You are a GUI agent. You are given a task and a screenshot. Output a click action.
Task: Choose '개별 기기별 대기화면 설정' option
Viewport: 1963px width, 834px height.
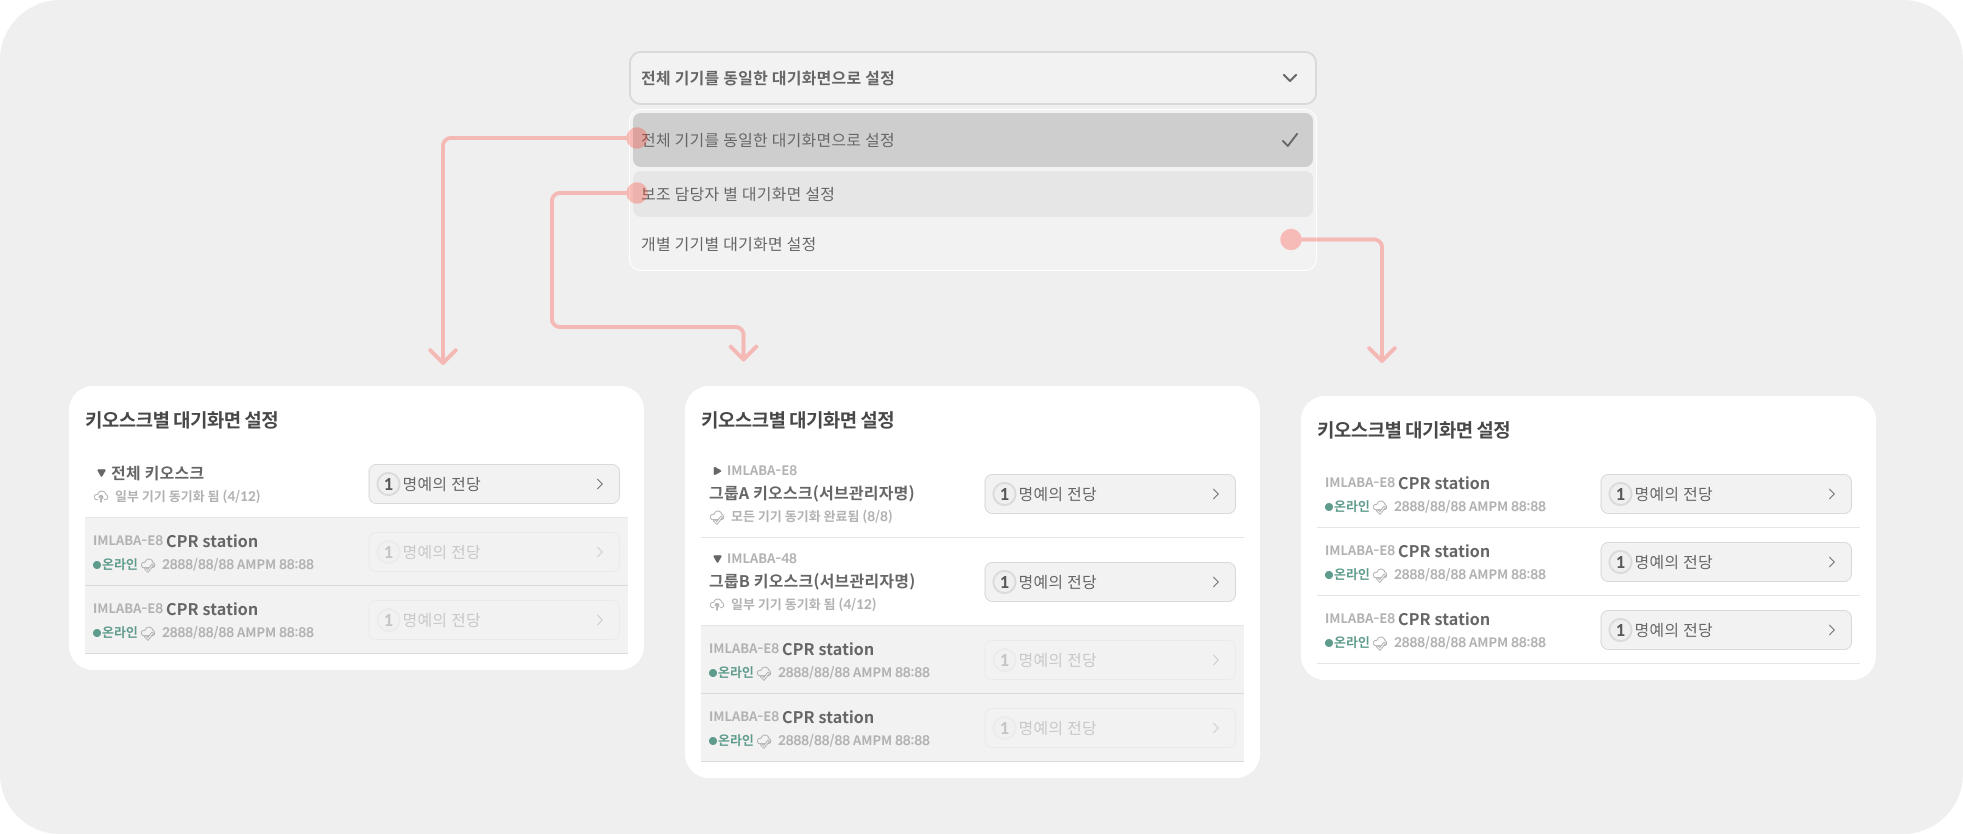728,244
